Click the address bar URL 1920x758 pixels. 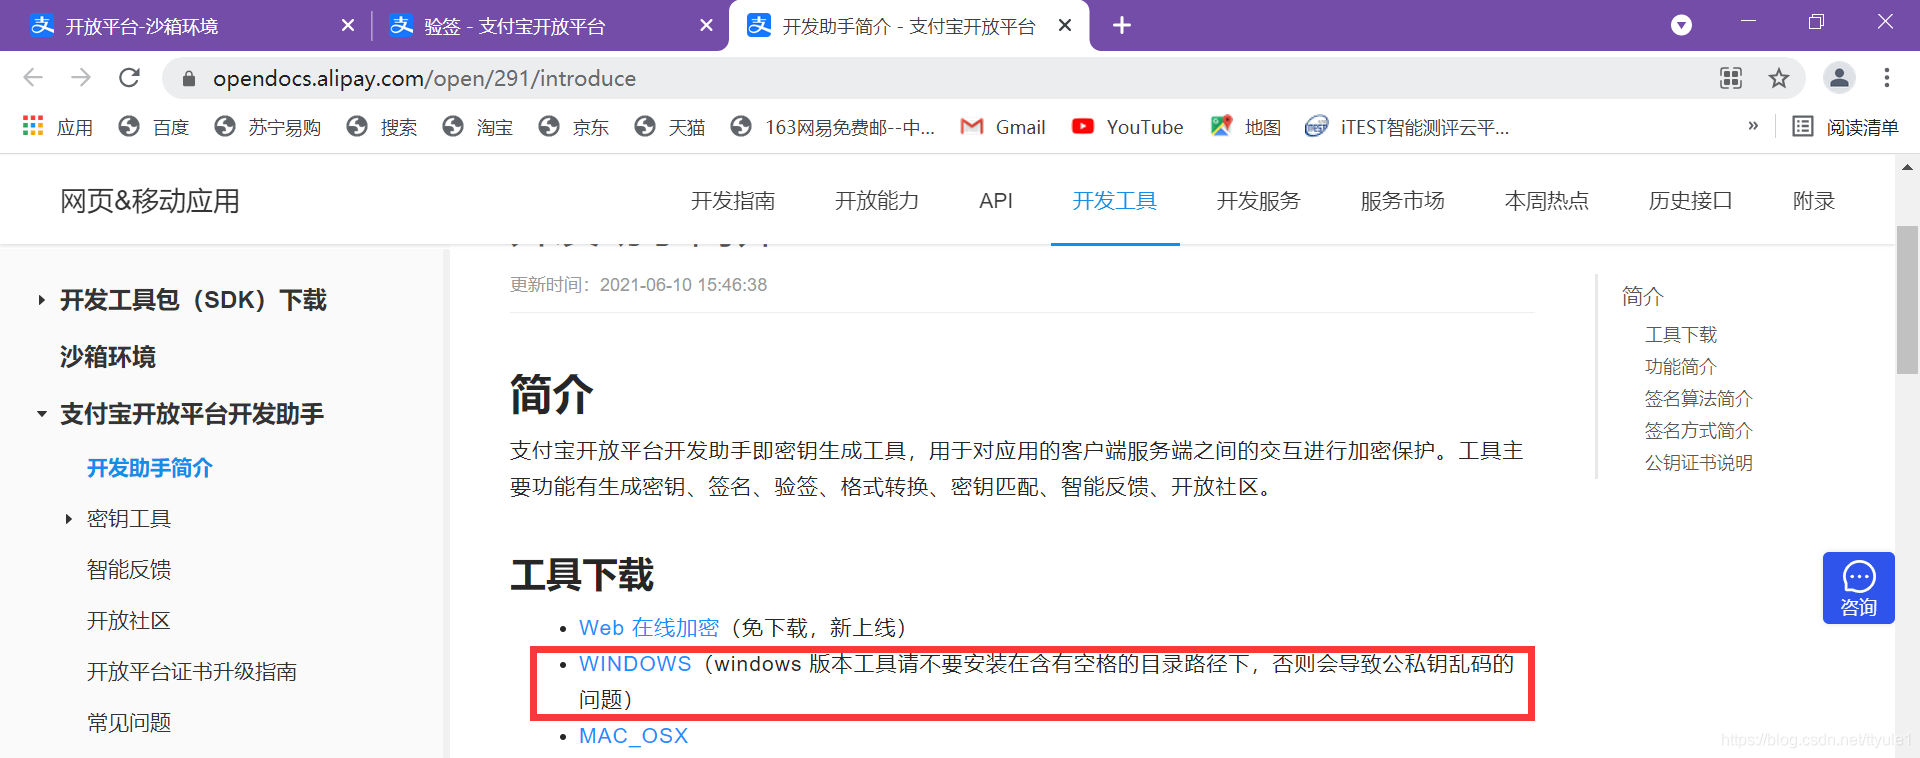pos(424,78)
